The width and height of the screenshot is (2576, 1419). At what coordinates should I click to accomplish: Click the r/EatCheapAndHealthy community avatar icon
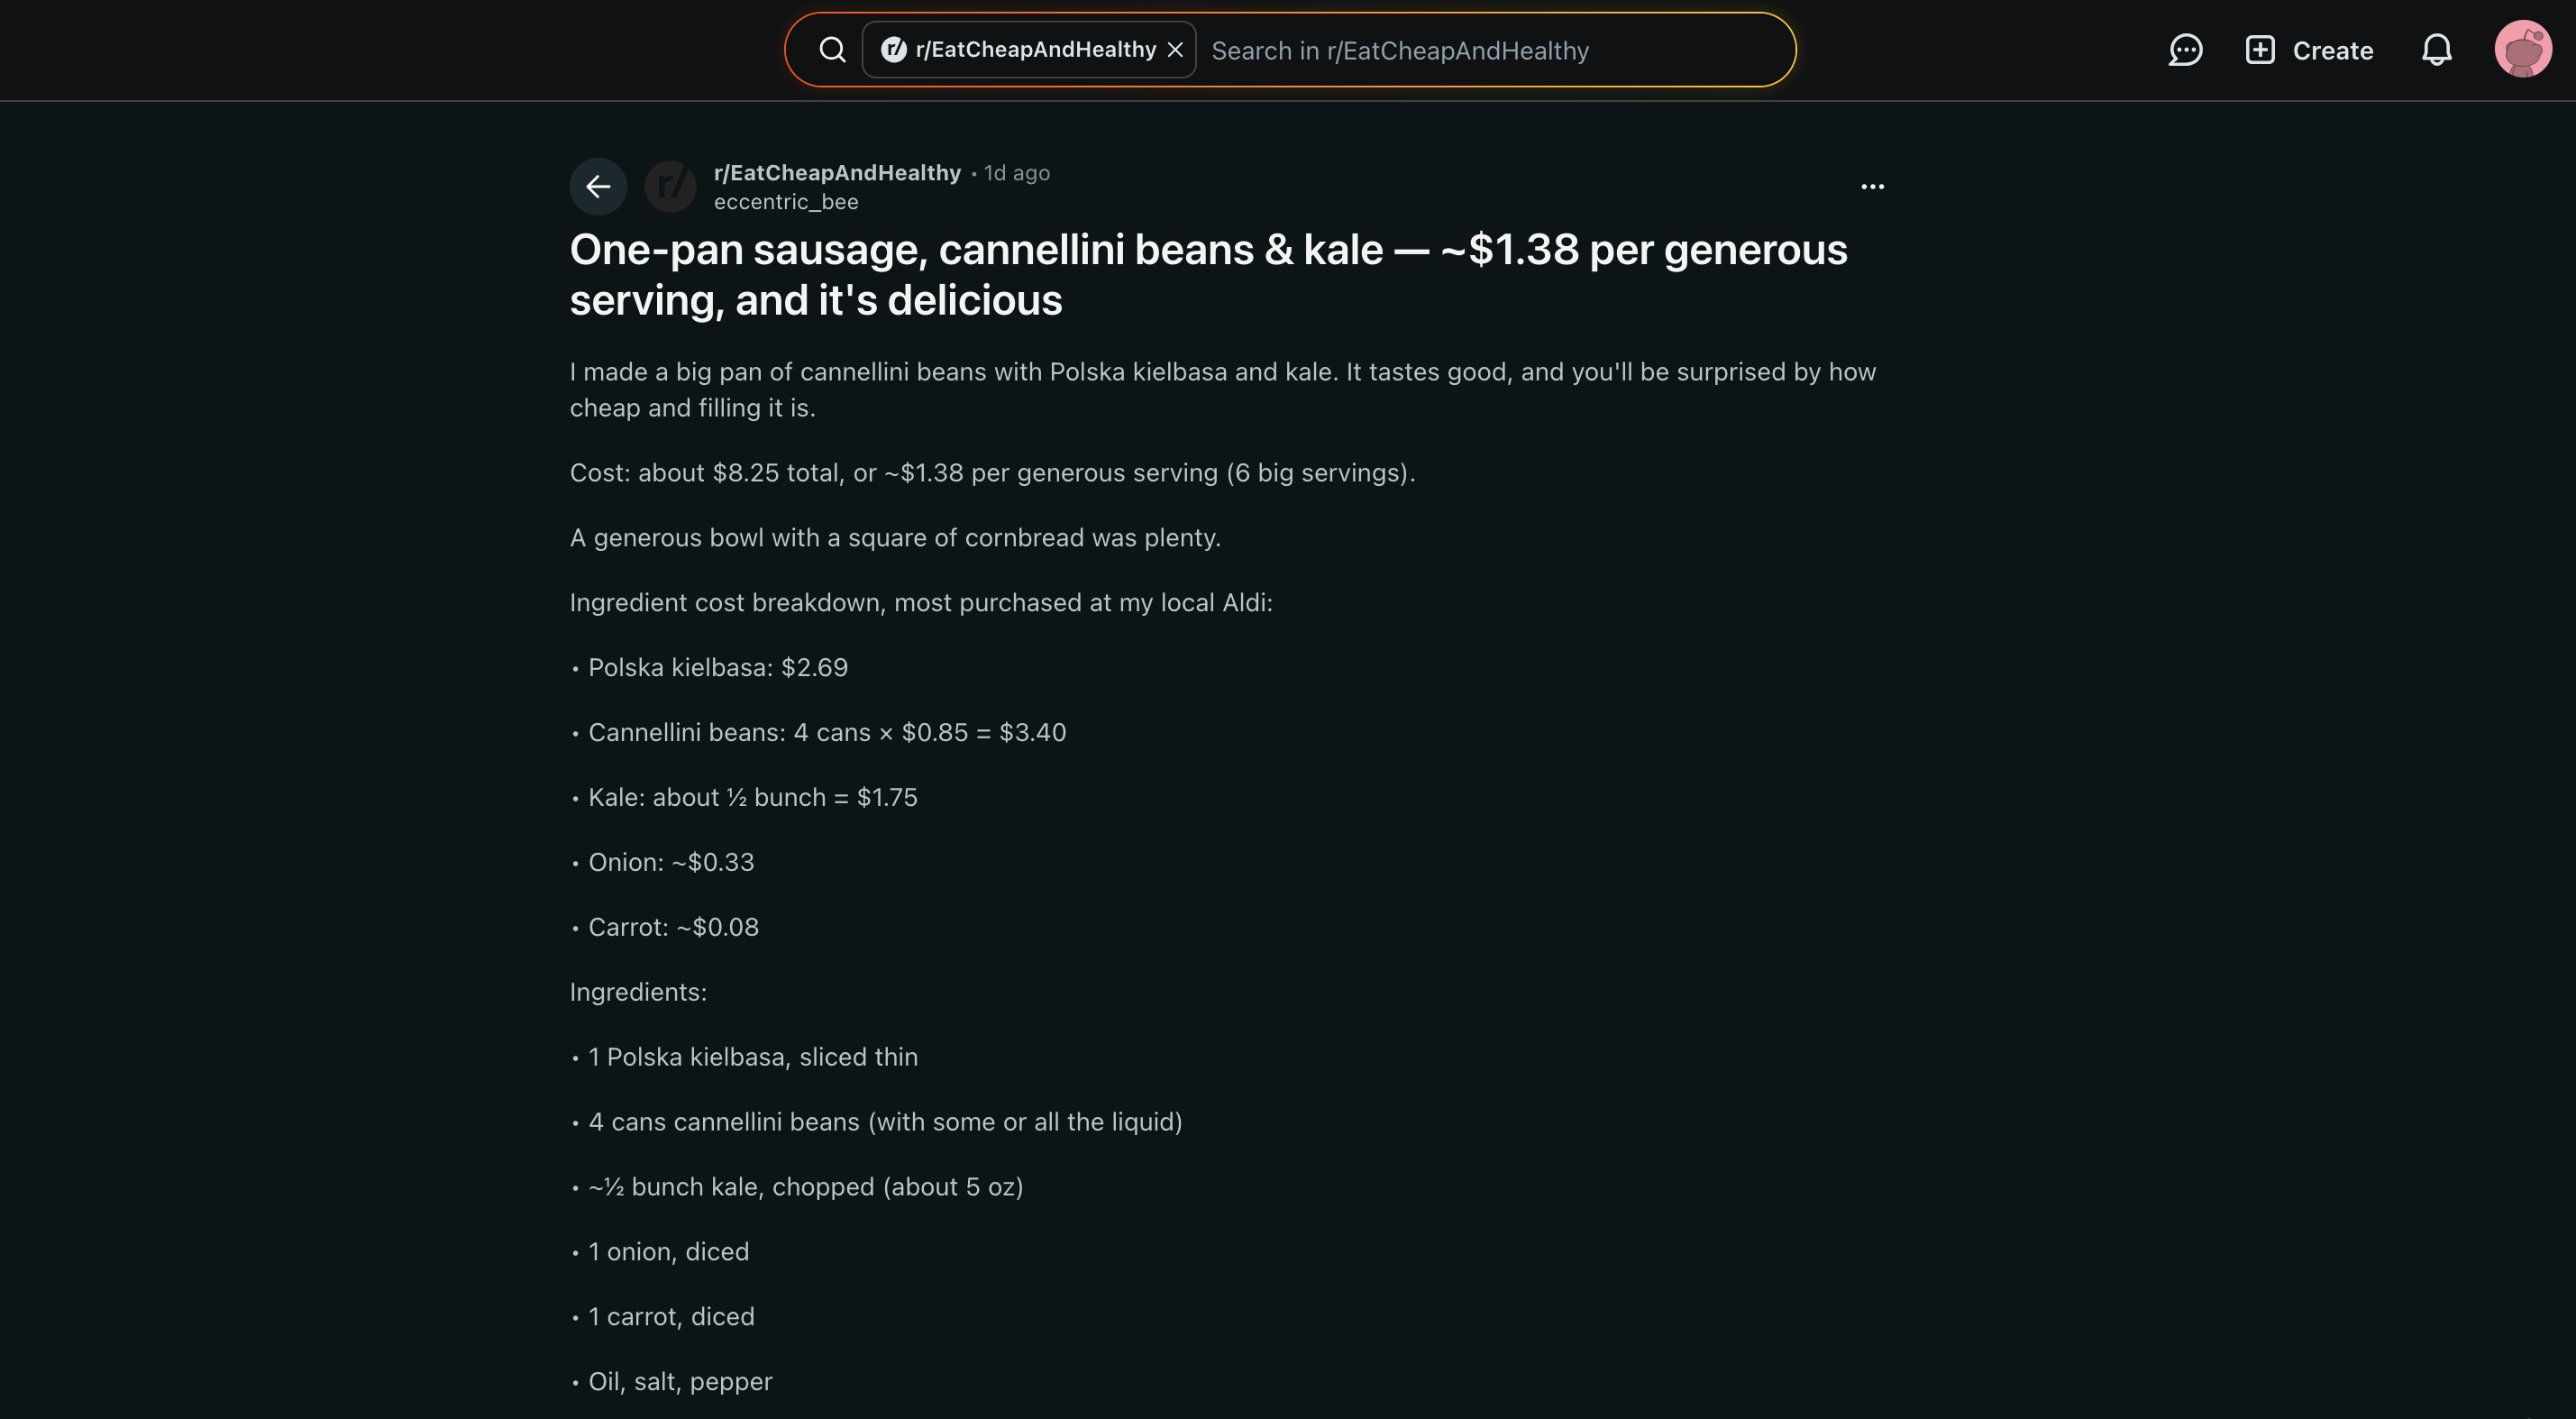[x=670, y=186]
